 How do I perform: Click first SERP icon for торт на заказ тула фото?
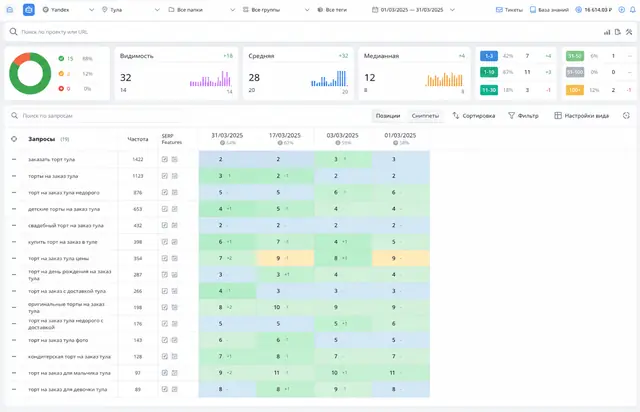coord(165,340)
